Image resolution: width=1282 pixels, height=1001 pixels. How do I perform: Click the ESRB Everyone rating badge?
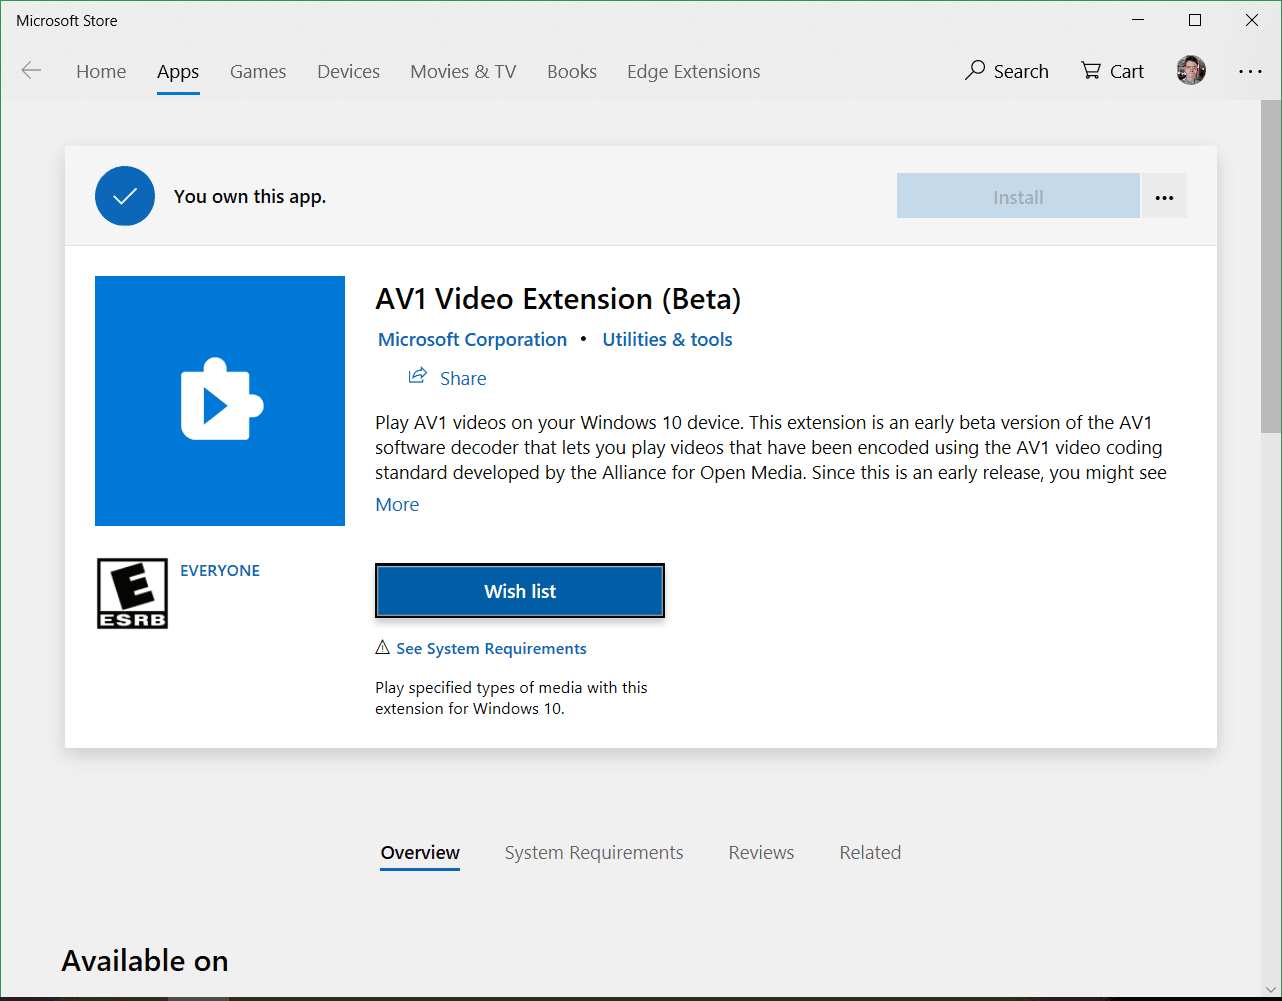point(132,593)
